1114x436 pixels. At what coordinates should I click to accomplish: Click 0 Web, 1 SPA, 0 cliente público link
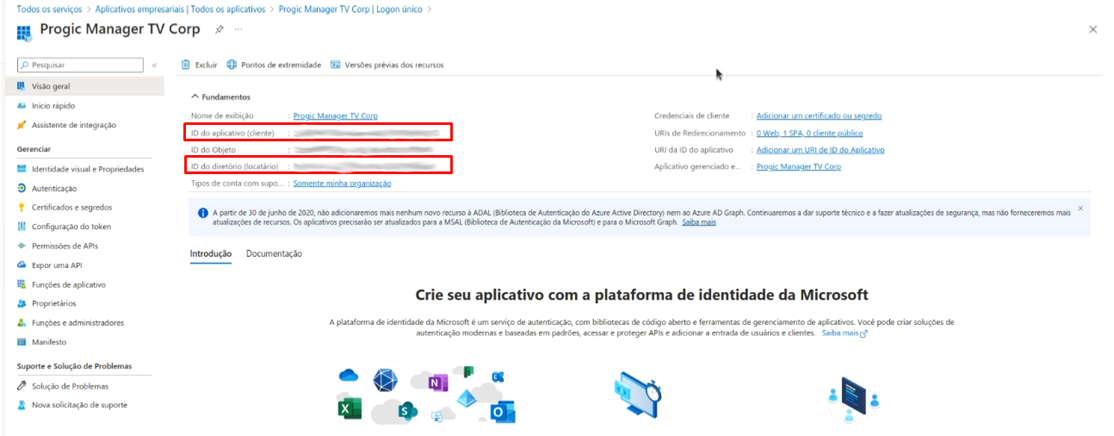810,133
